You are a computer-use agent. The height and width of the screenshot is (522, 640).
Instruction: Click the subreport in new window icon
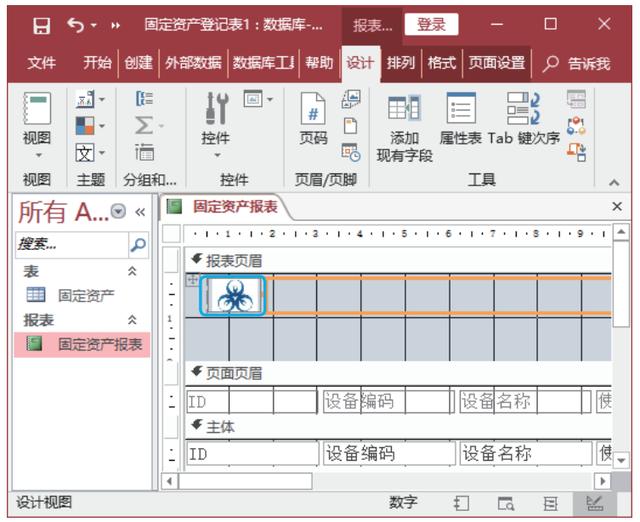click(x=576, y=99)
